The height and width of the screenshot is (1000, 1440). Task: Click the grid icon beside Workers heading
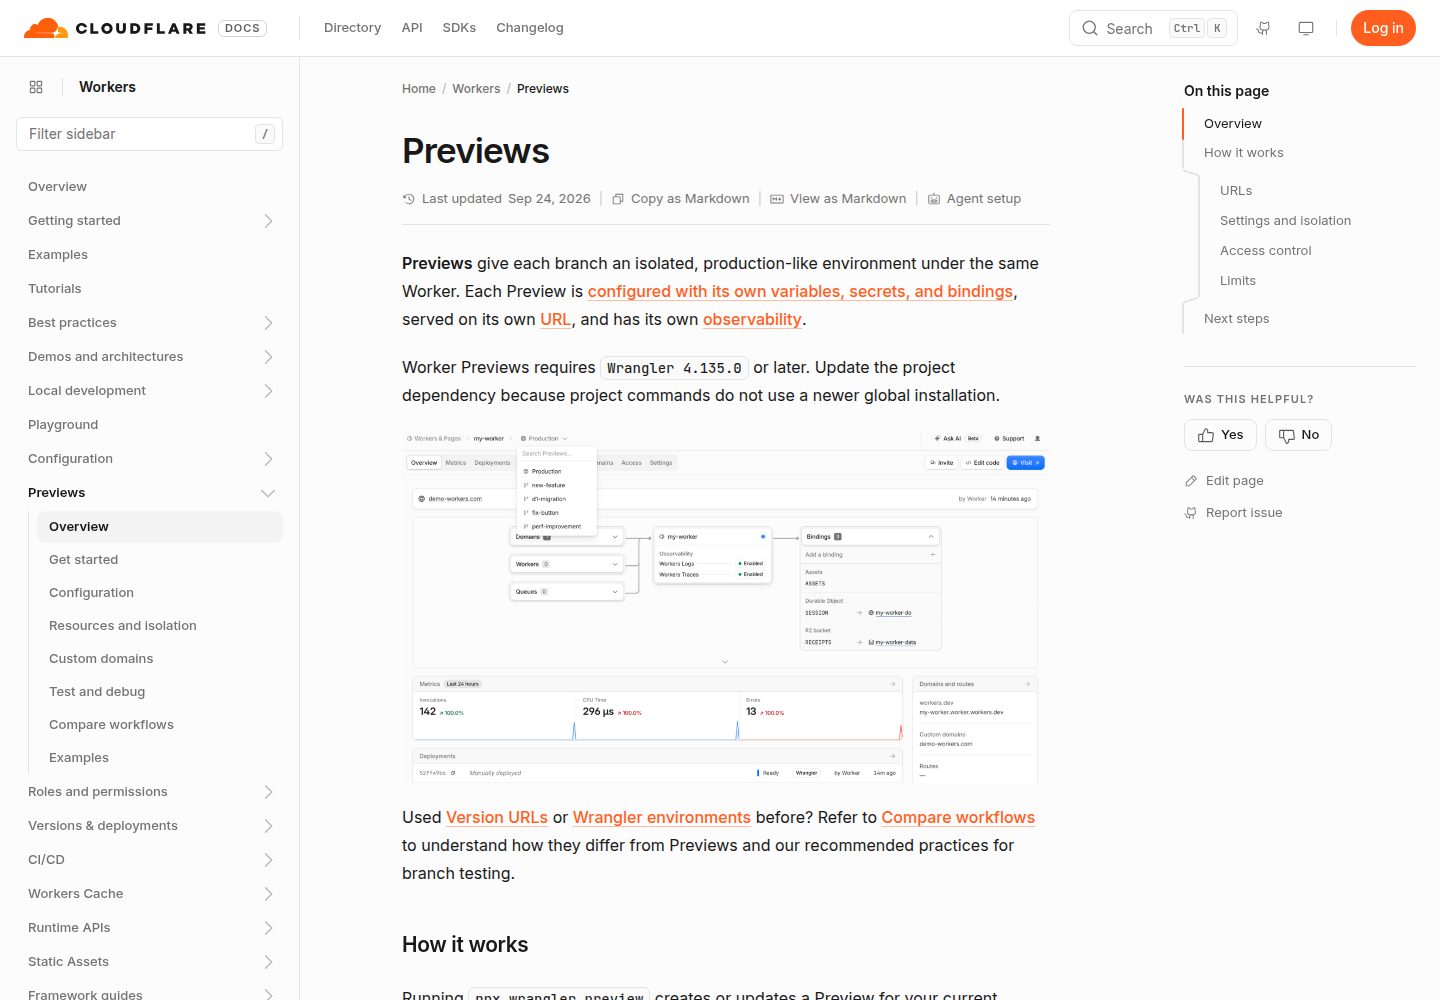coord(36,87)
